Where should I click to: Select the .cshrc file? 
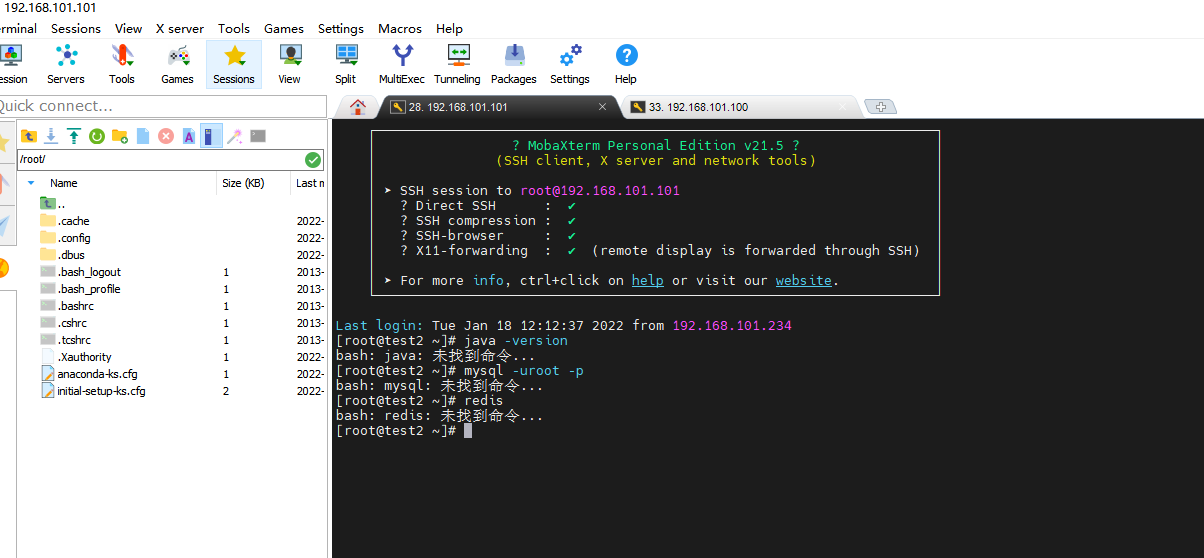coord(64,323)
